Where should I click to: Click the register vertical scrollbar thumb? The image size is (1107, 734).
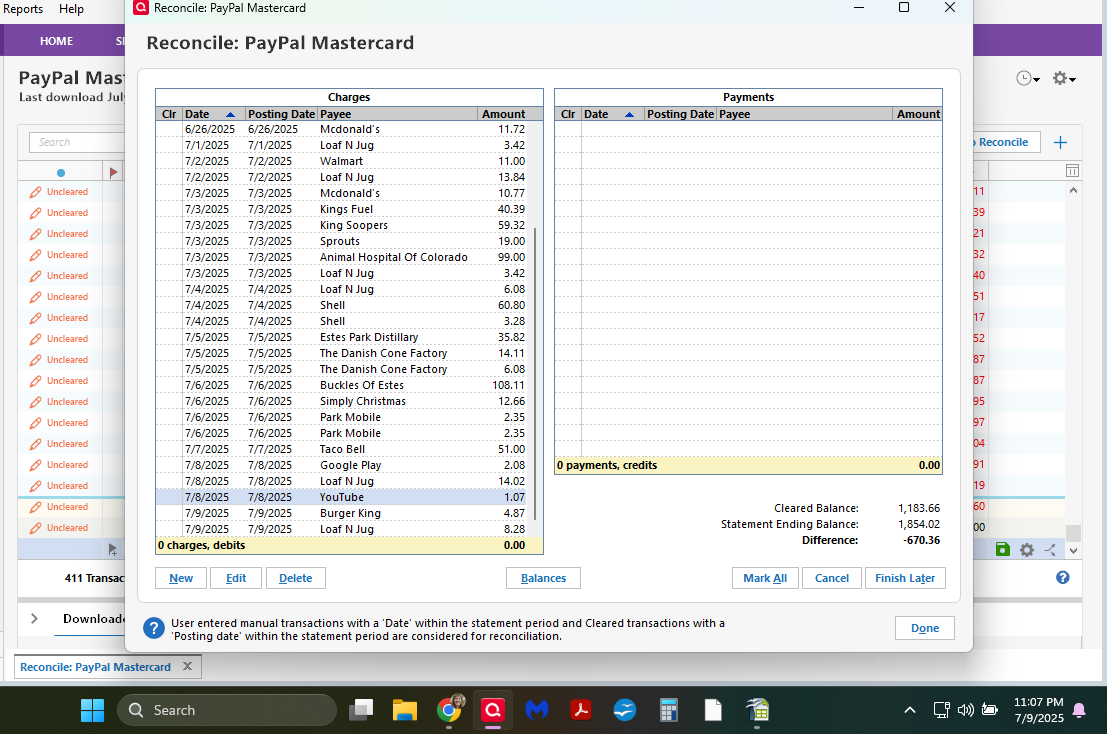1073,533
